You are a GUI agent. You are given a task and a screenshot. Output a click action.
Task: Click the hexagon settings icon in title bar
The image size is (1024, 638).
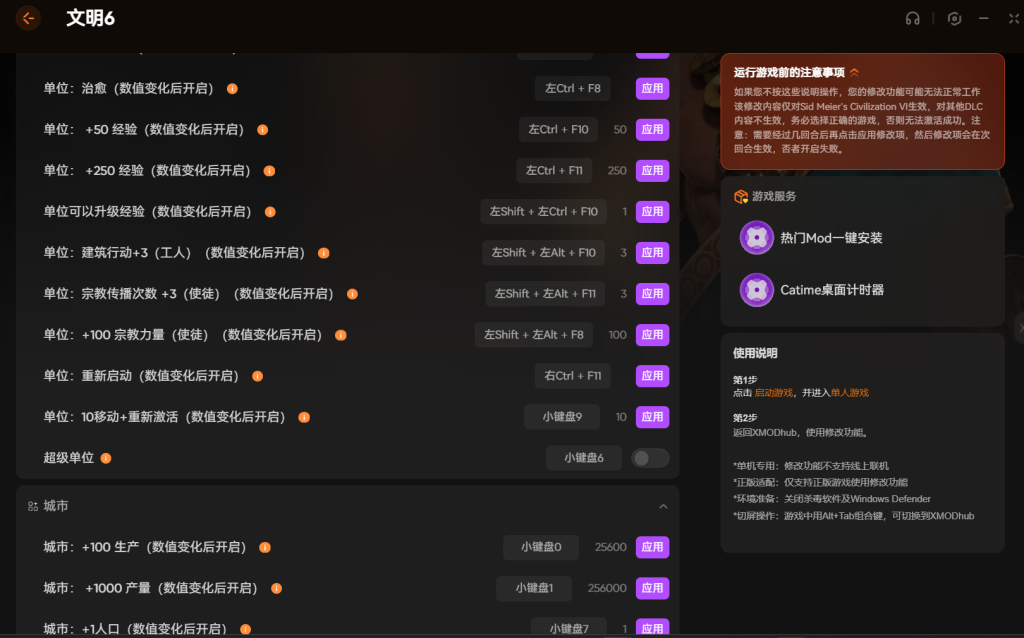[x=955, y=18]
